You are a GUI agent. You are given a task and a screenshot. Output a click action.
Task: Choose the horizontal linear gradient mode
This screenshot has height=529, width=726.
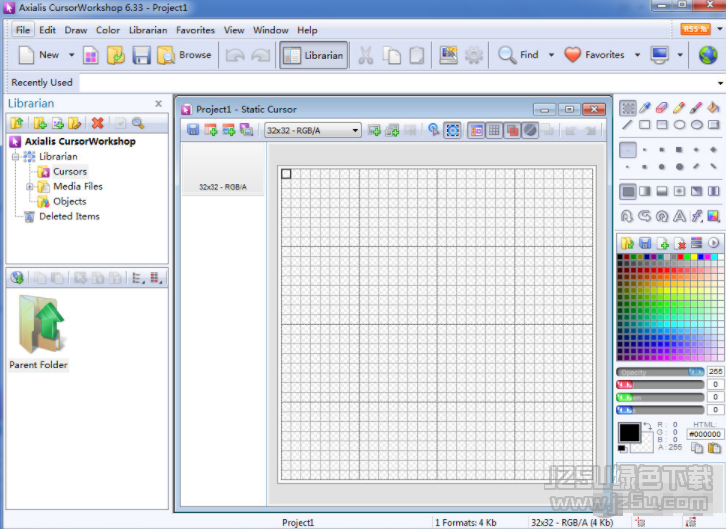click(645, 191)
